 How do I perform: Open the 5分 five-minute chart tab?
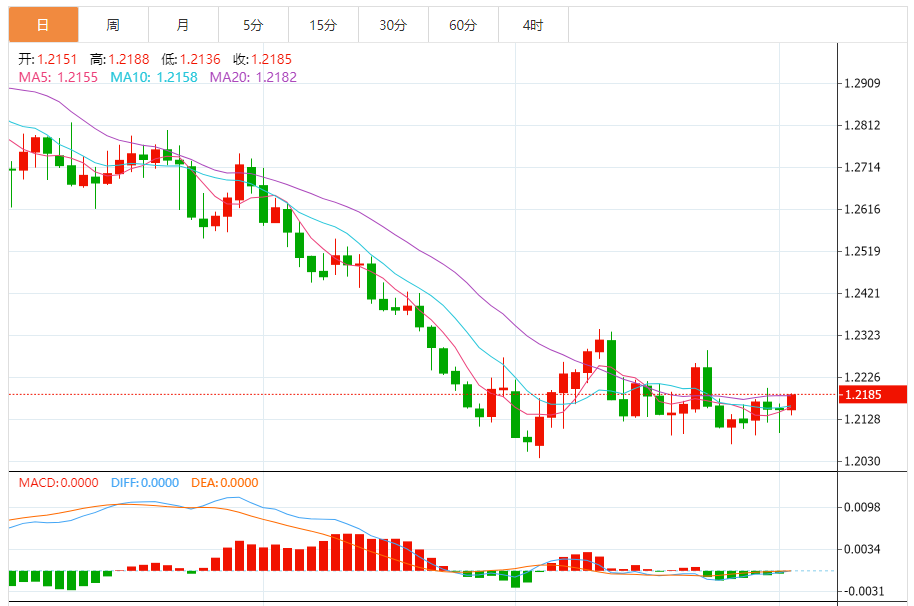click(253, 25)
